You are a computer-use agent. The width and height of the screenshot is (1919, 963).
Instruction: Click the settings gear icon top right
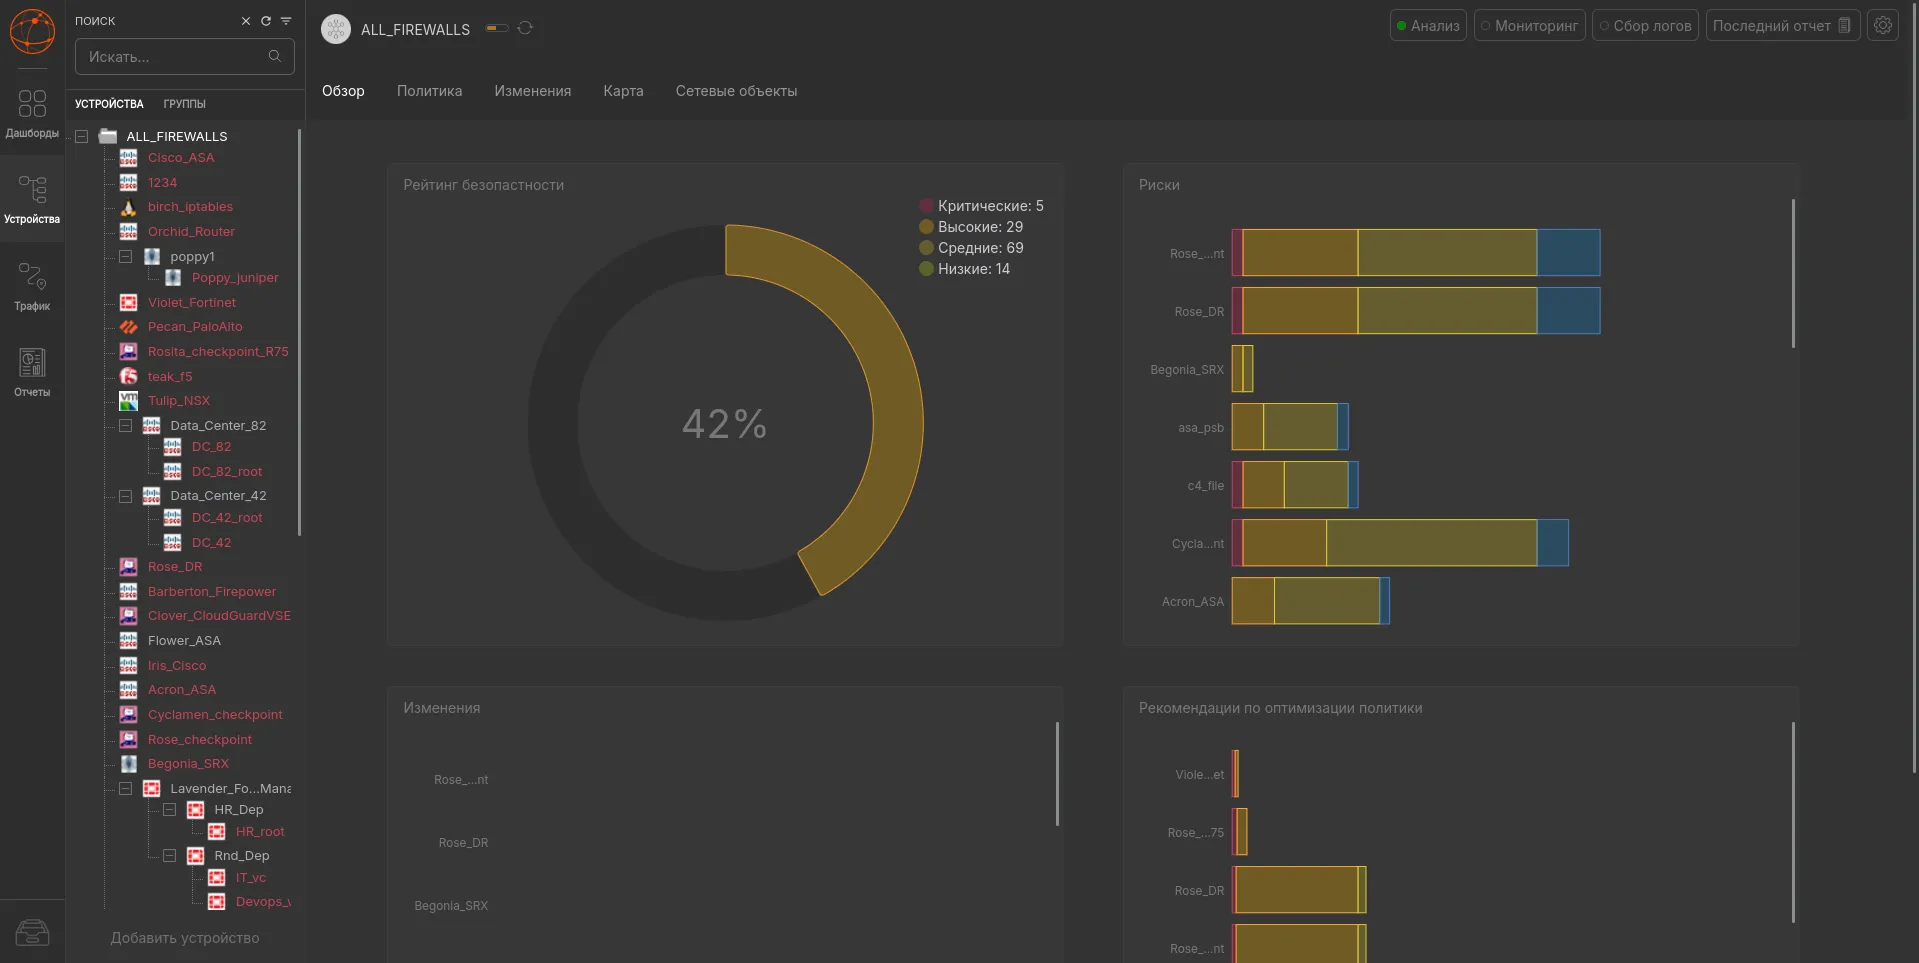tap(1883, 26)
